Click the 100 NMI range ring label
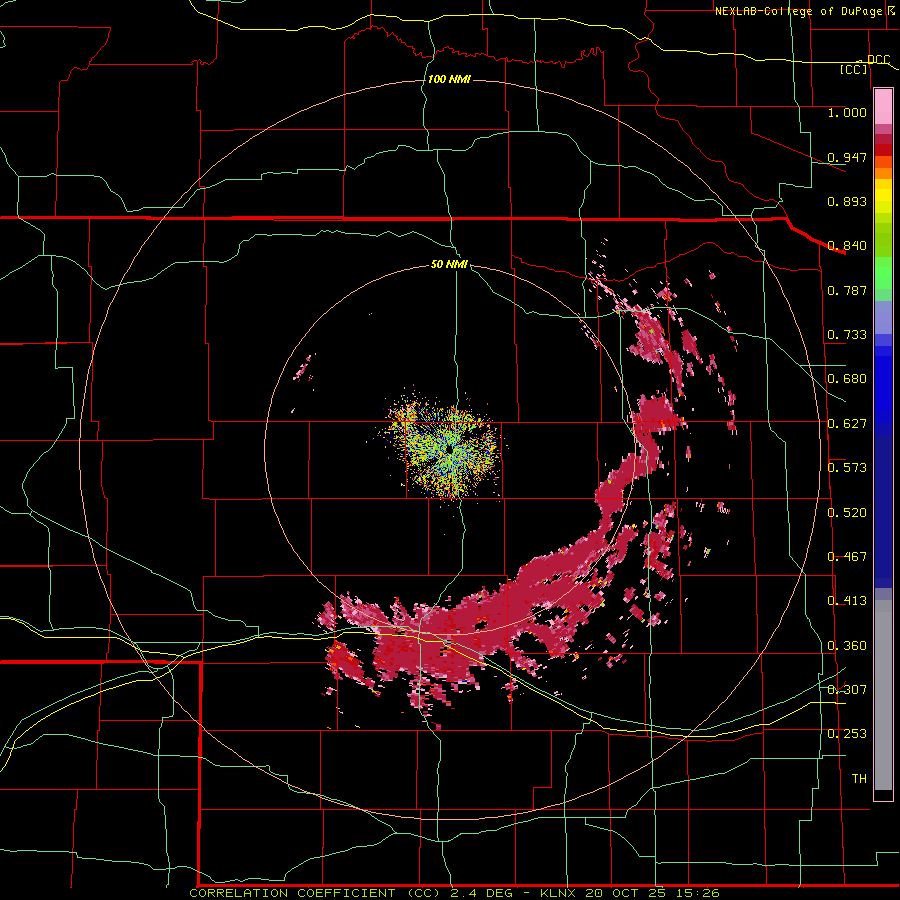 (x=449, y=79)
